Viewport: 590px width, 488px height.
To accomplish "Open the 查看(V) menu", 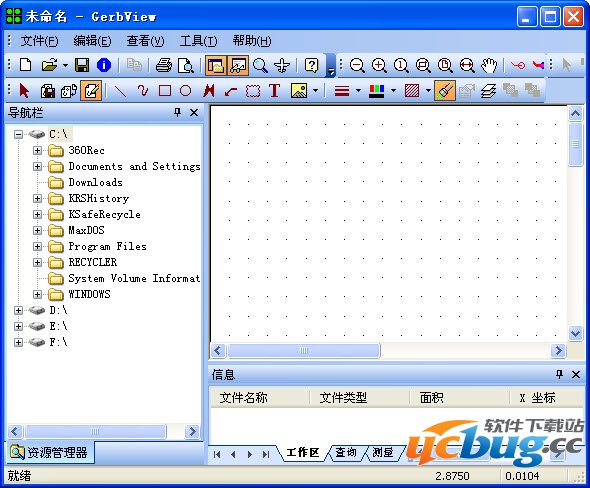I will pyautogui.click(x=145, y=41).
